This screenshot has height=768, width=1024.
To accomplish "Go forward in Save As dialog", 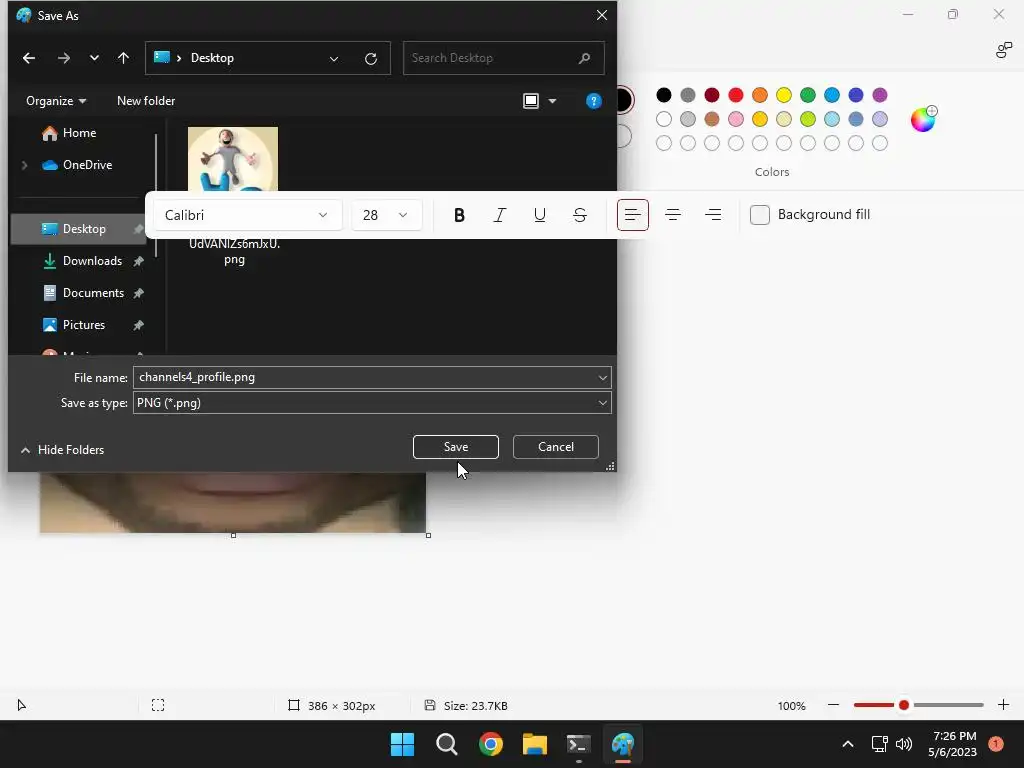I will (63, 58).
